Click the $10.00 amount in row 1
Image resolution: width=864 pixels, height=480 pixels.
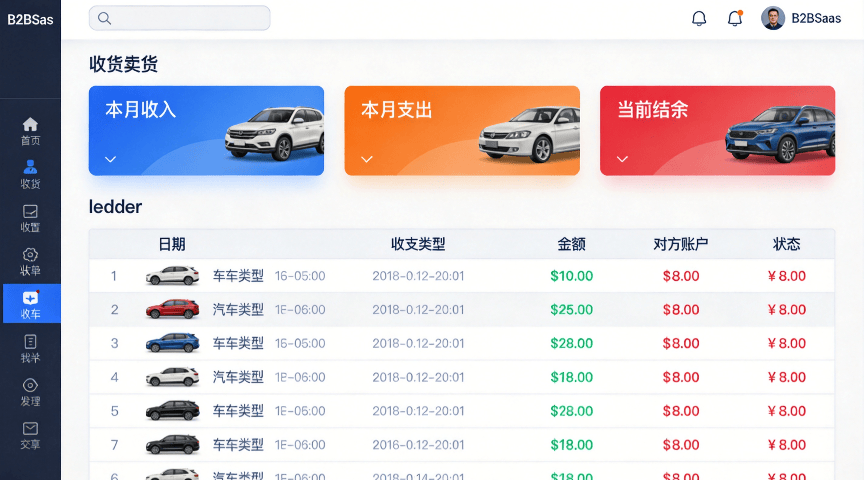pos(571,276)
